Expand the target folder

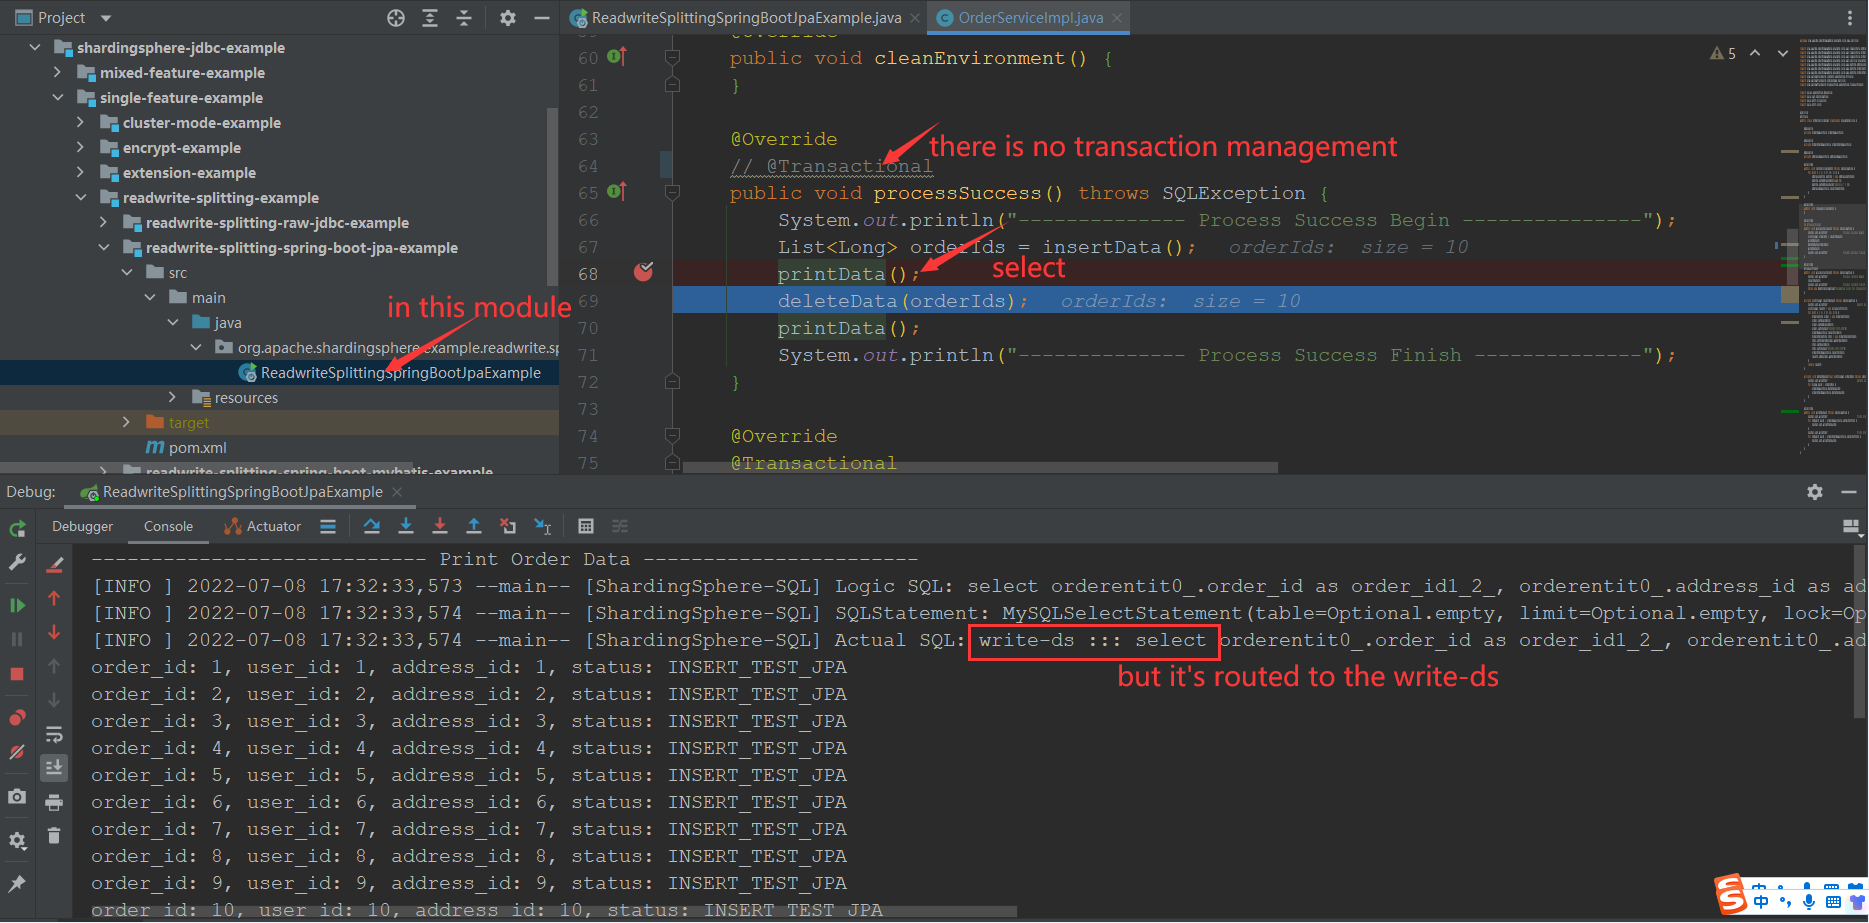pos(126,422)
